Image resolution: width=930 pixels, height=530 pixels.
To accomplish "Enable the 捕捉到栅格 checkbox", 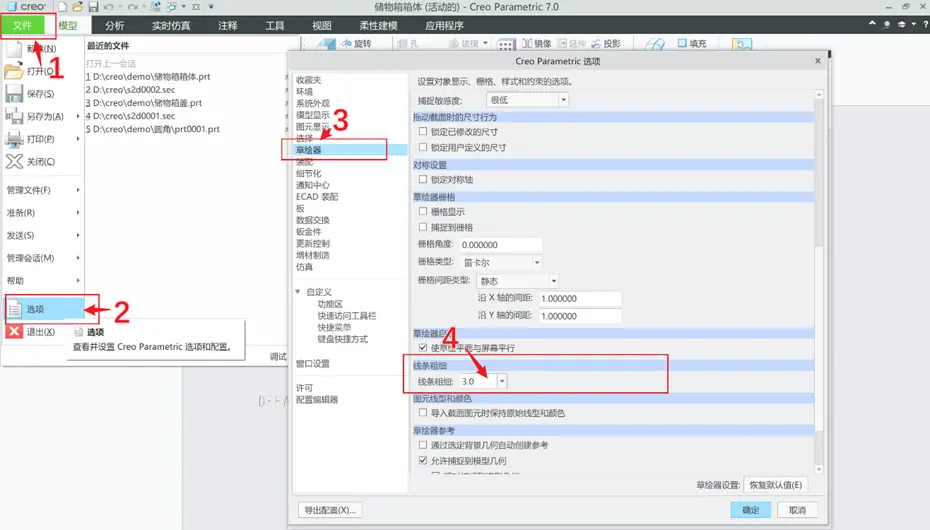I will (x=423, y=226).
